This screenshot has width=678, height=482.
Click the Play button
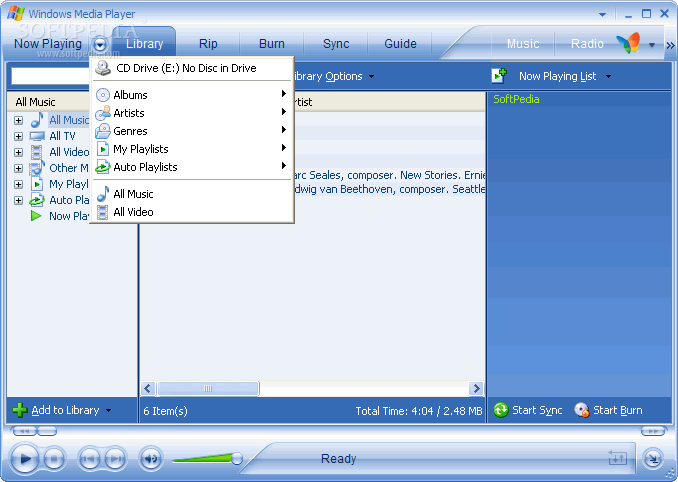pyautogui.click(x=25, y=459)
